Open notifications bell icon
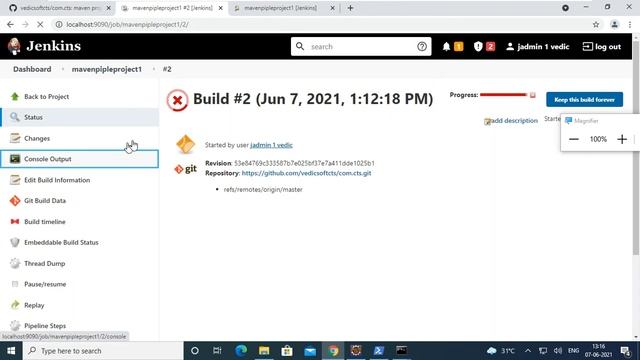This screenshot has width=640, height=360. [446, 47]
